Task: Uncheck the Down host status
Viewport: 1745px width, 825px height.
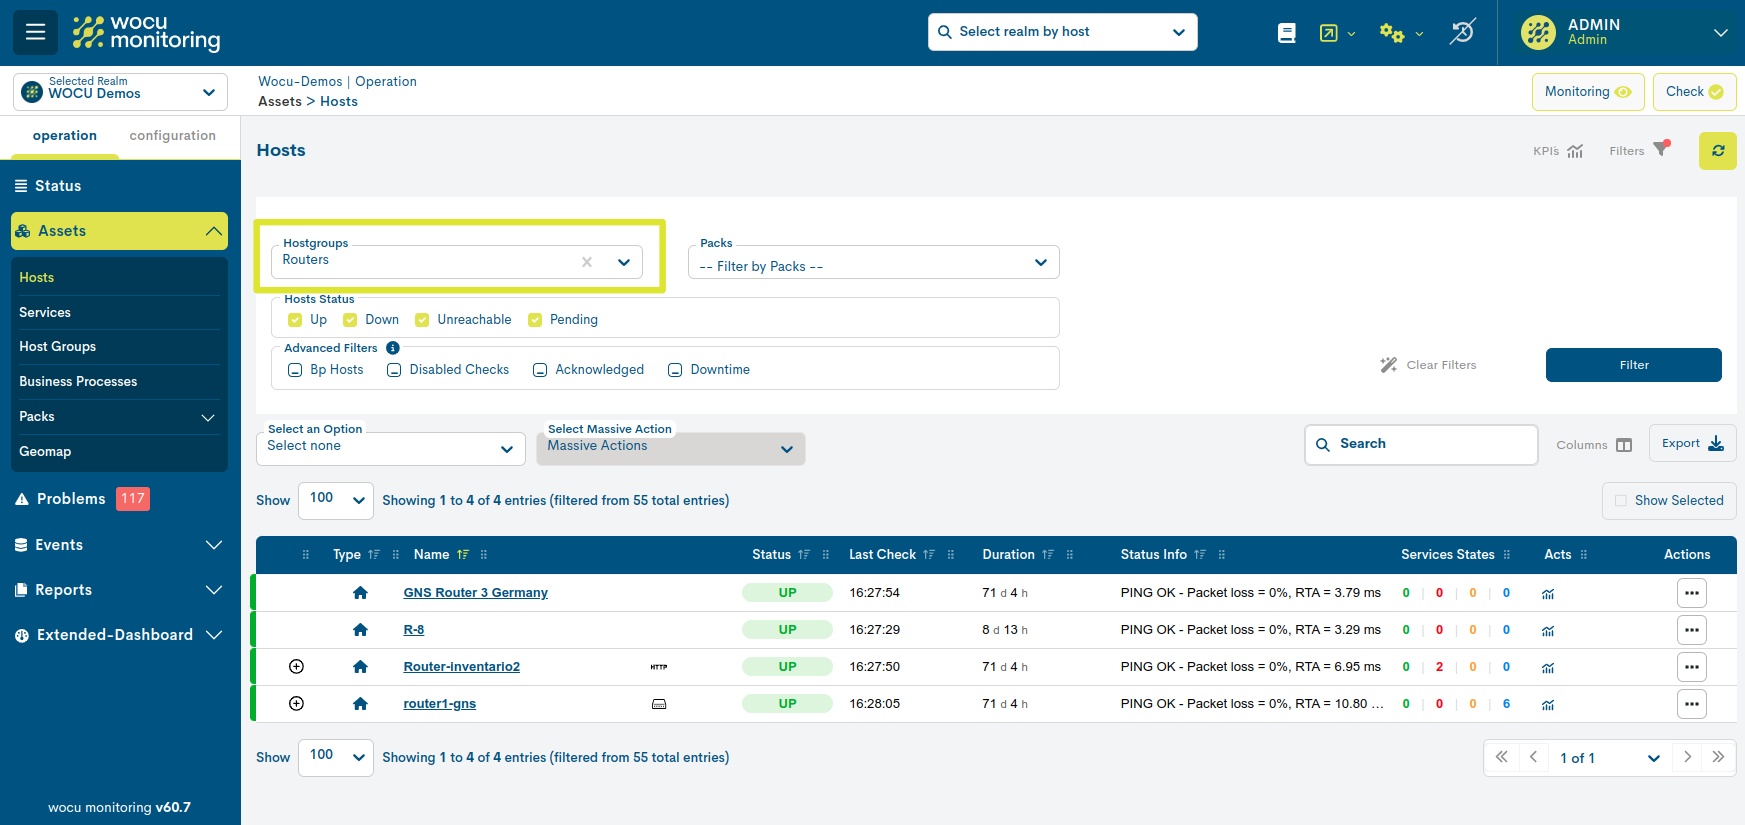Action: [350, 320]
